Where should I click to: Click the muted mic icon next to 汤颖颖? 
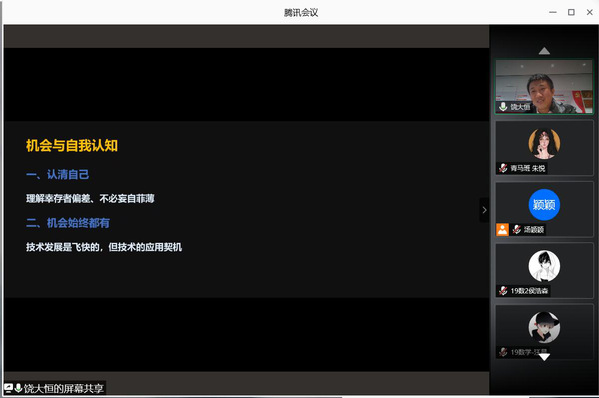[x=516, y=229]
